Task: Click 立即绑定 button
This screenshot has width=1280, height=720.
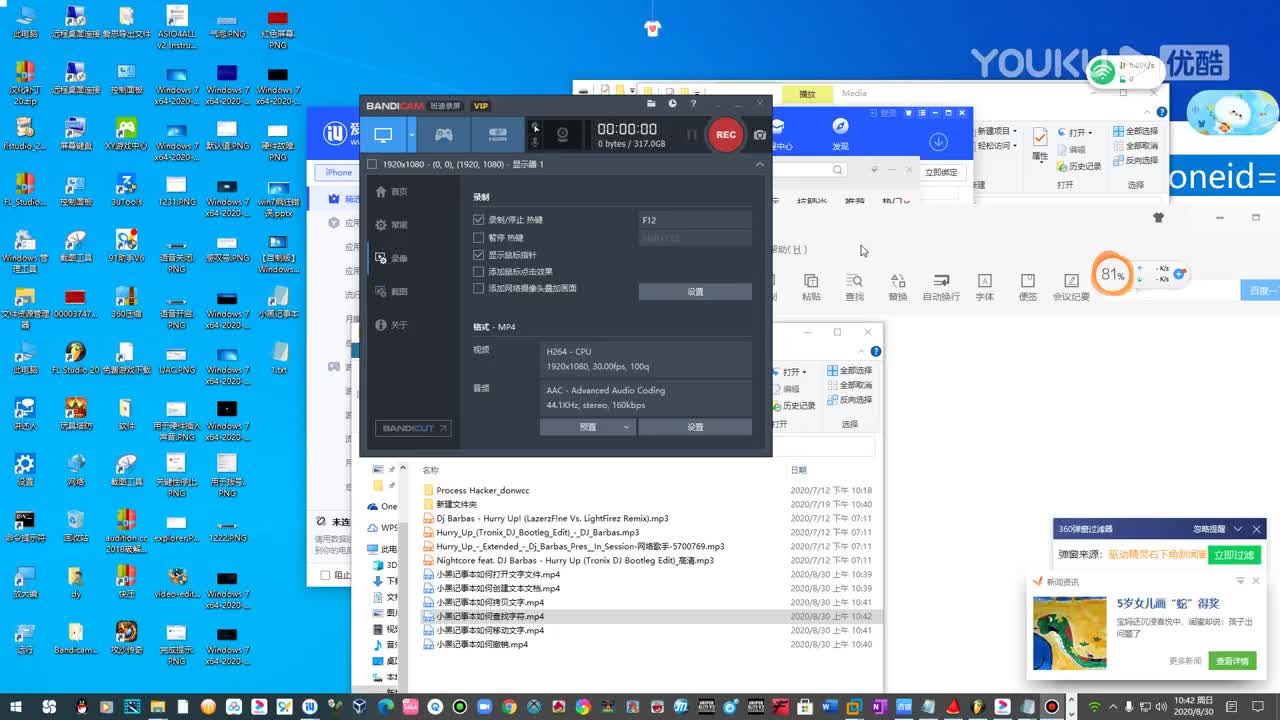Action: [941, 172]
